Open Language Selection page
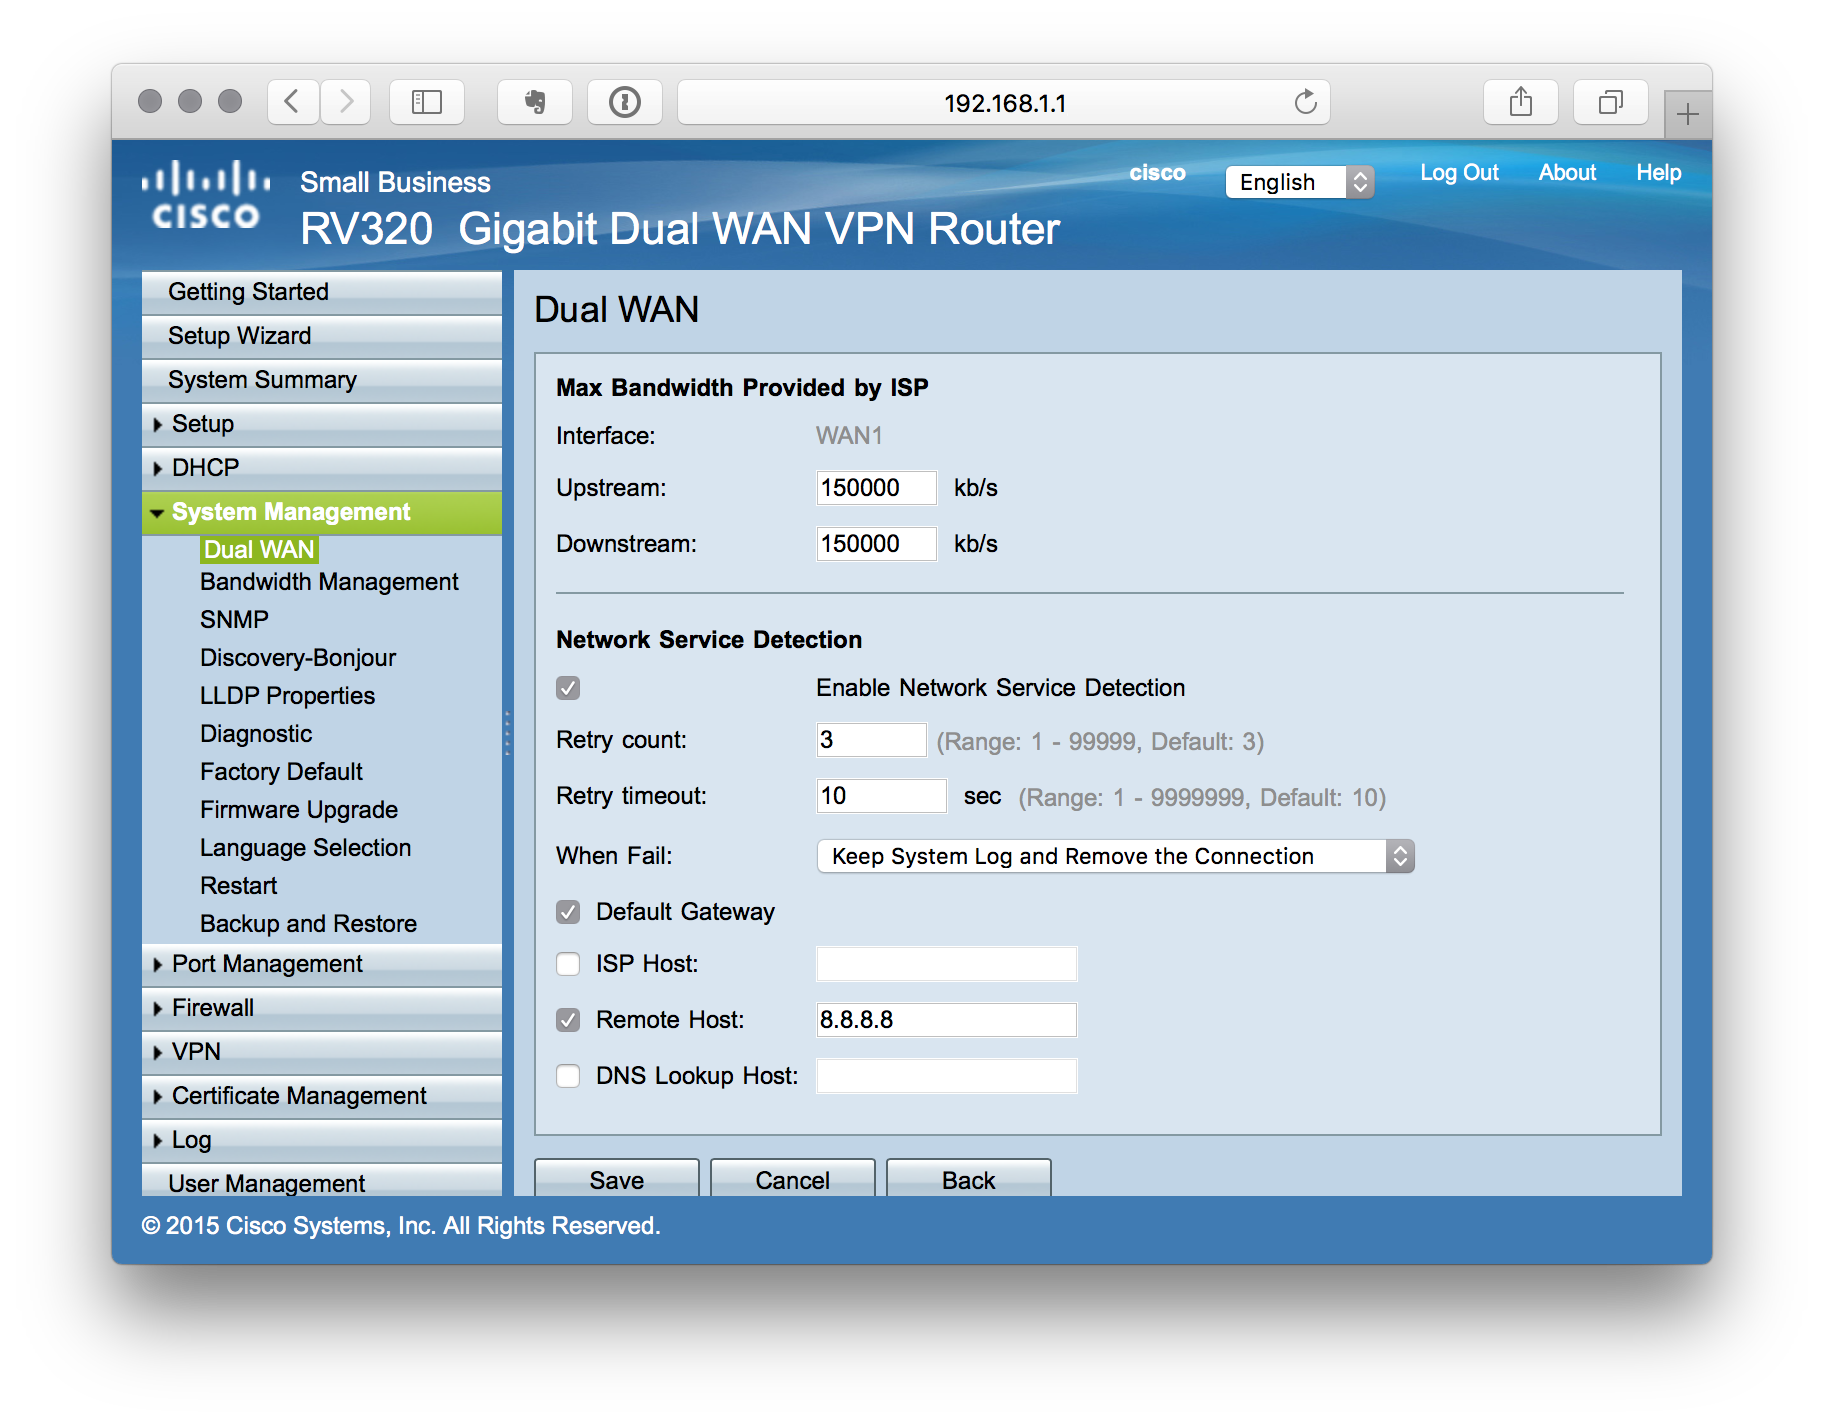Viewport: 1824px width, 1424px height. pos(305,848)
